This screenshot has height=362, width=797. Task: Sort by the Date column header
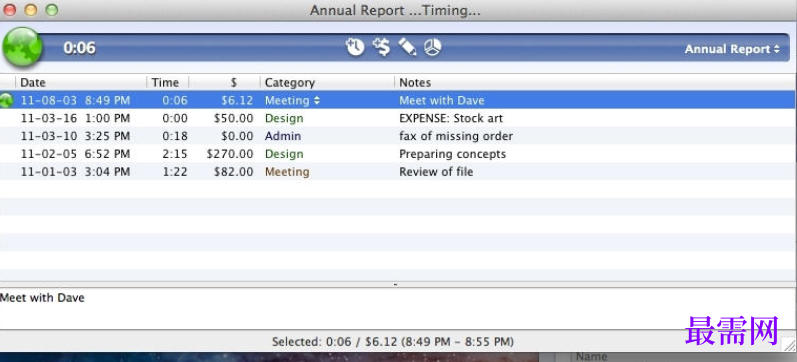pyautogui.click(x=81, y=82)
